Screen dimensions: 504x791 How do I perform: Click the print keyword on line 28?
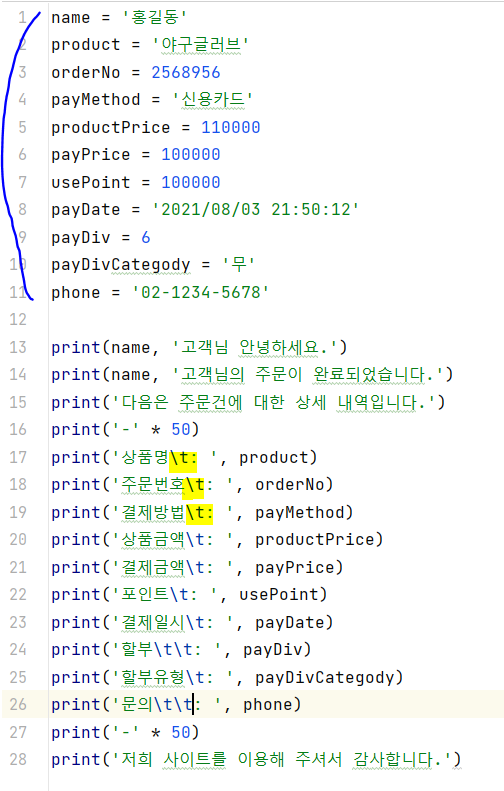(76, 760)
